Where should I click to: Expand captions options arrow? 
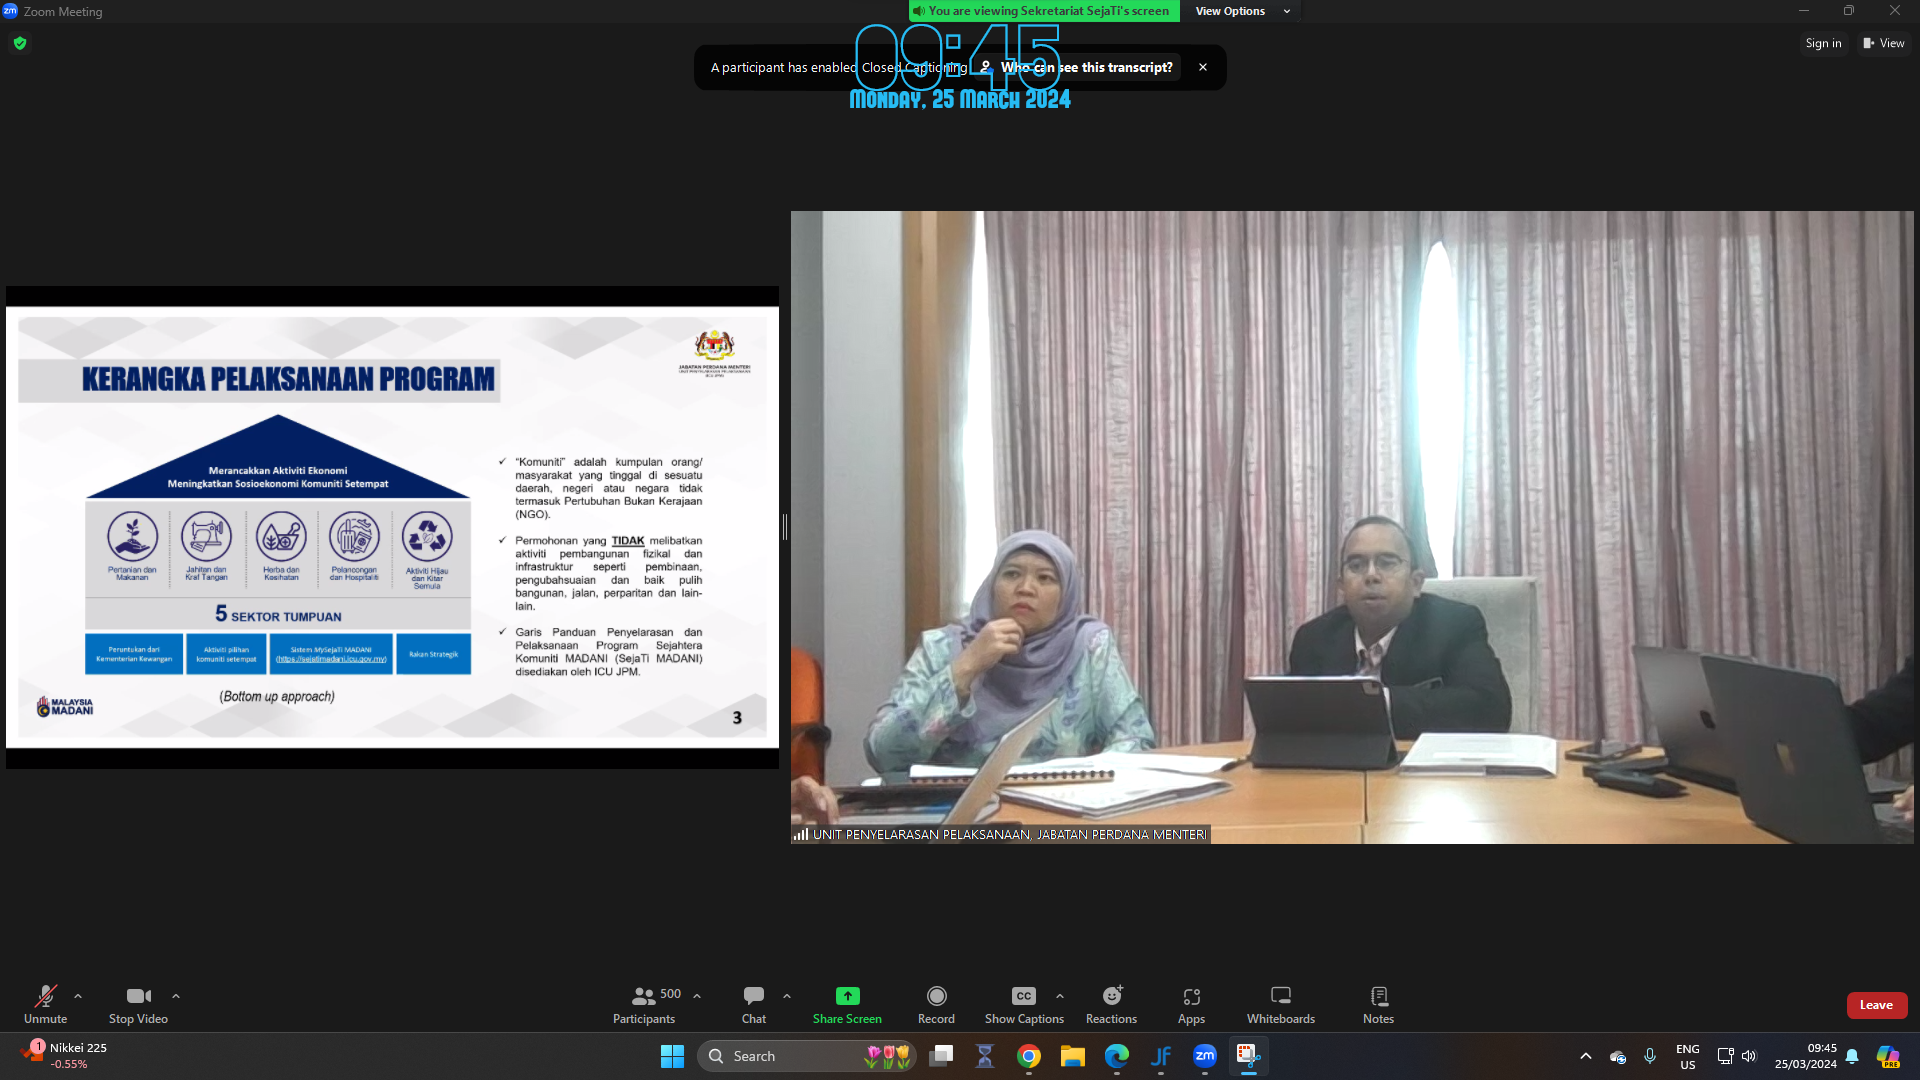coord(1060,996)
